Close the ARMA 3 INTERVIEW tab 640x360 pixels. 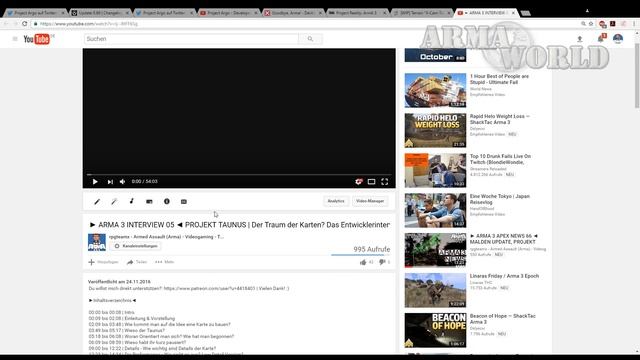(513, 13)
